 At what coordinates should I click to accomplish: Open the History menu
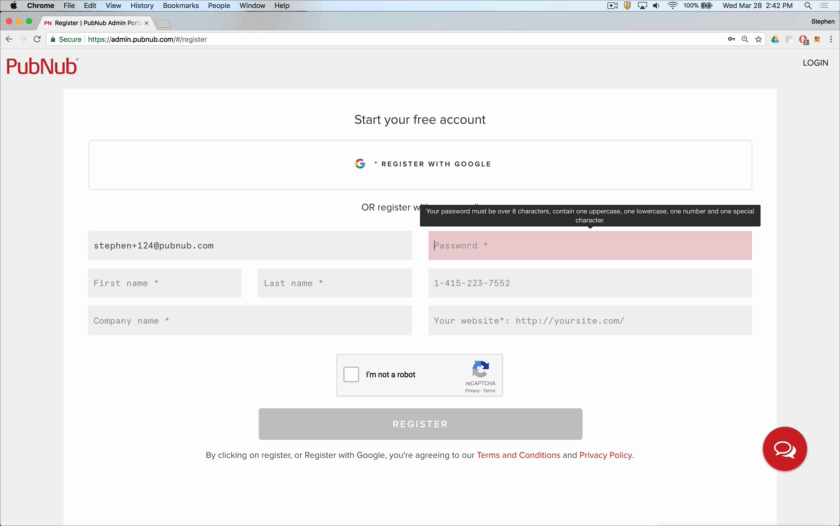[x=142, y=5]
